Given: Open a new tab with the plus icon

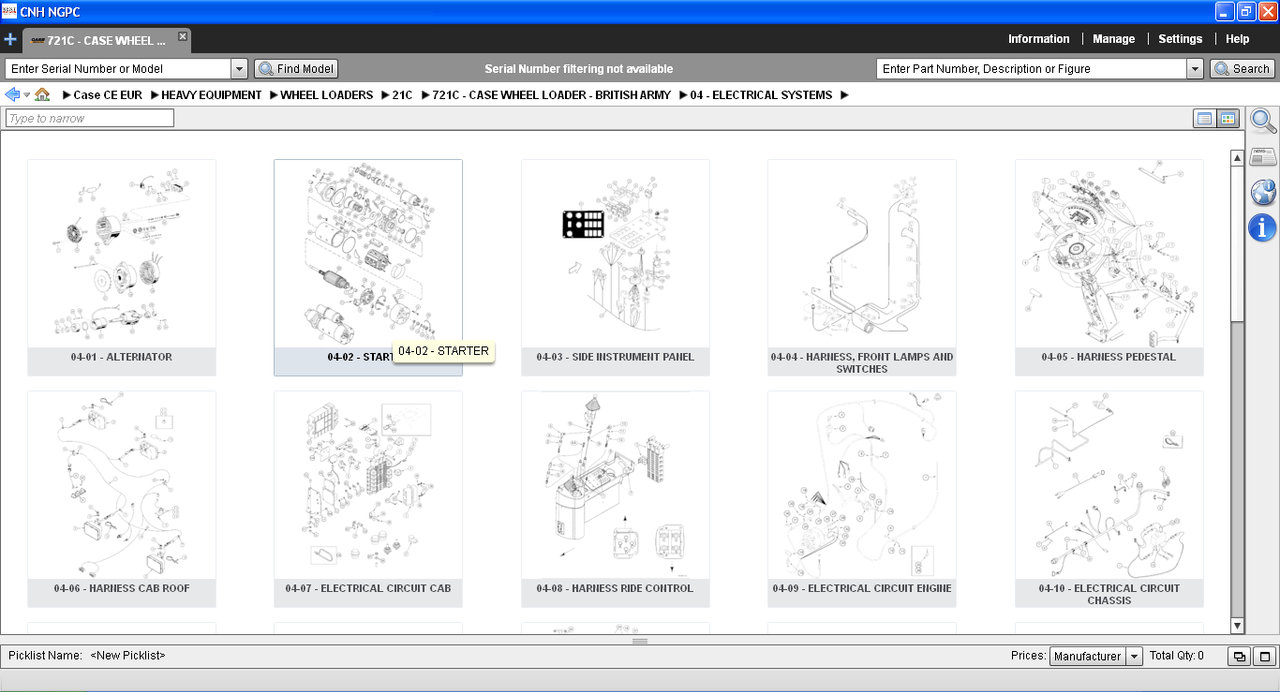Looking at the screenshot, I should click(x=10, y=40).
